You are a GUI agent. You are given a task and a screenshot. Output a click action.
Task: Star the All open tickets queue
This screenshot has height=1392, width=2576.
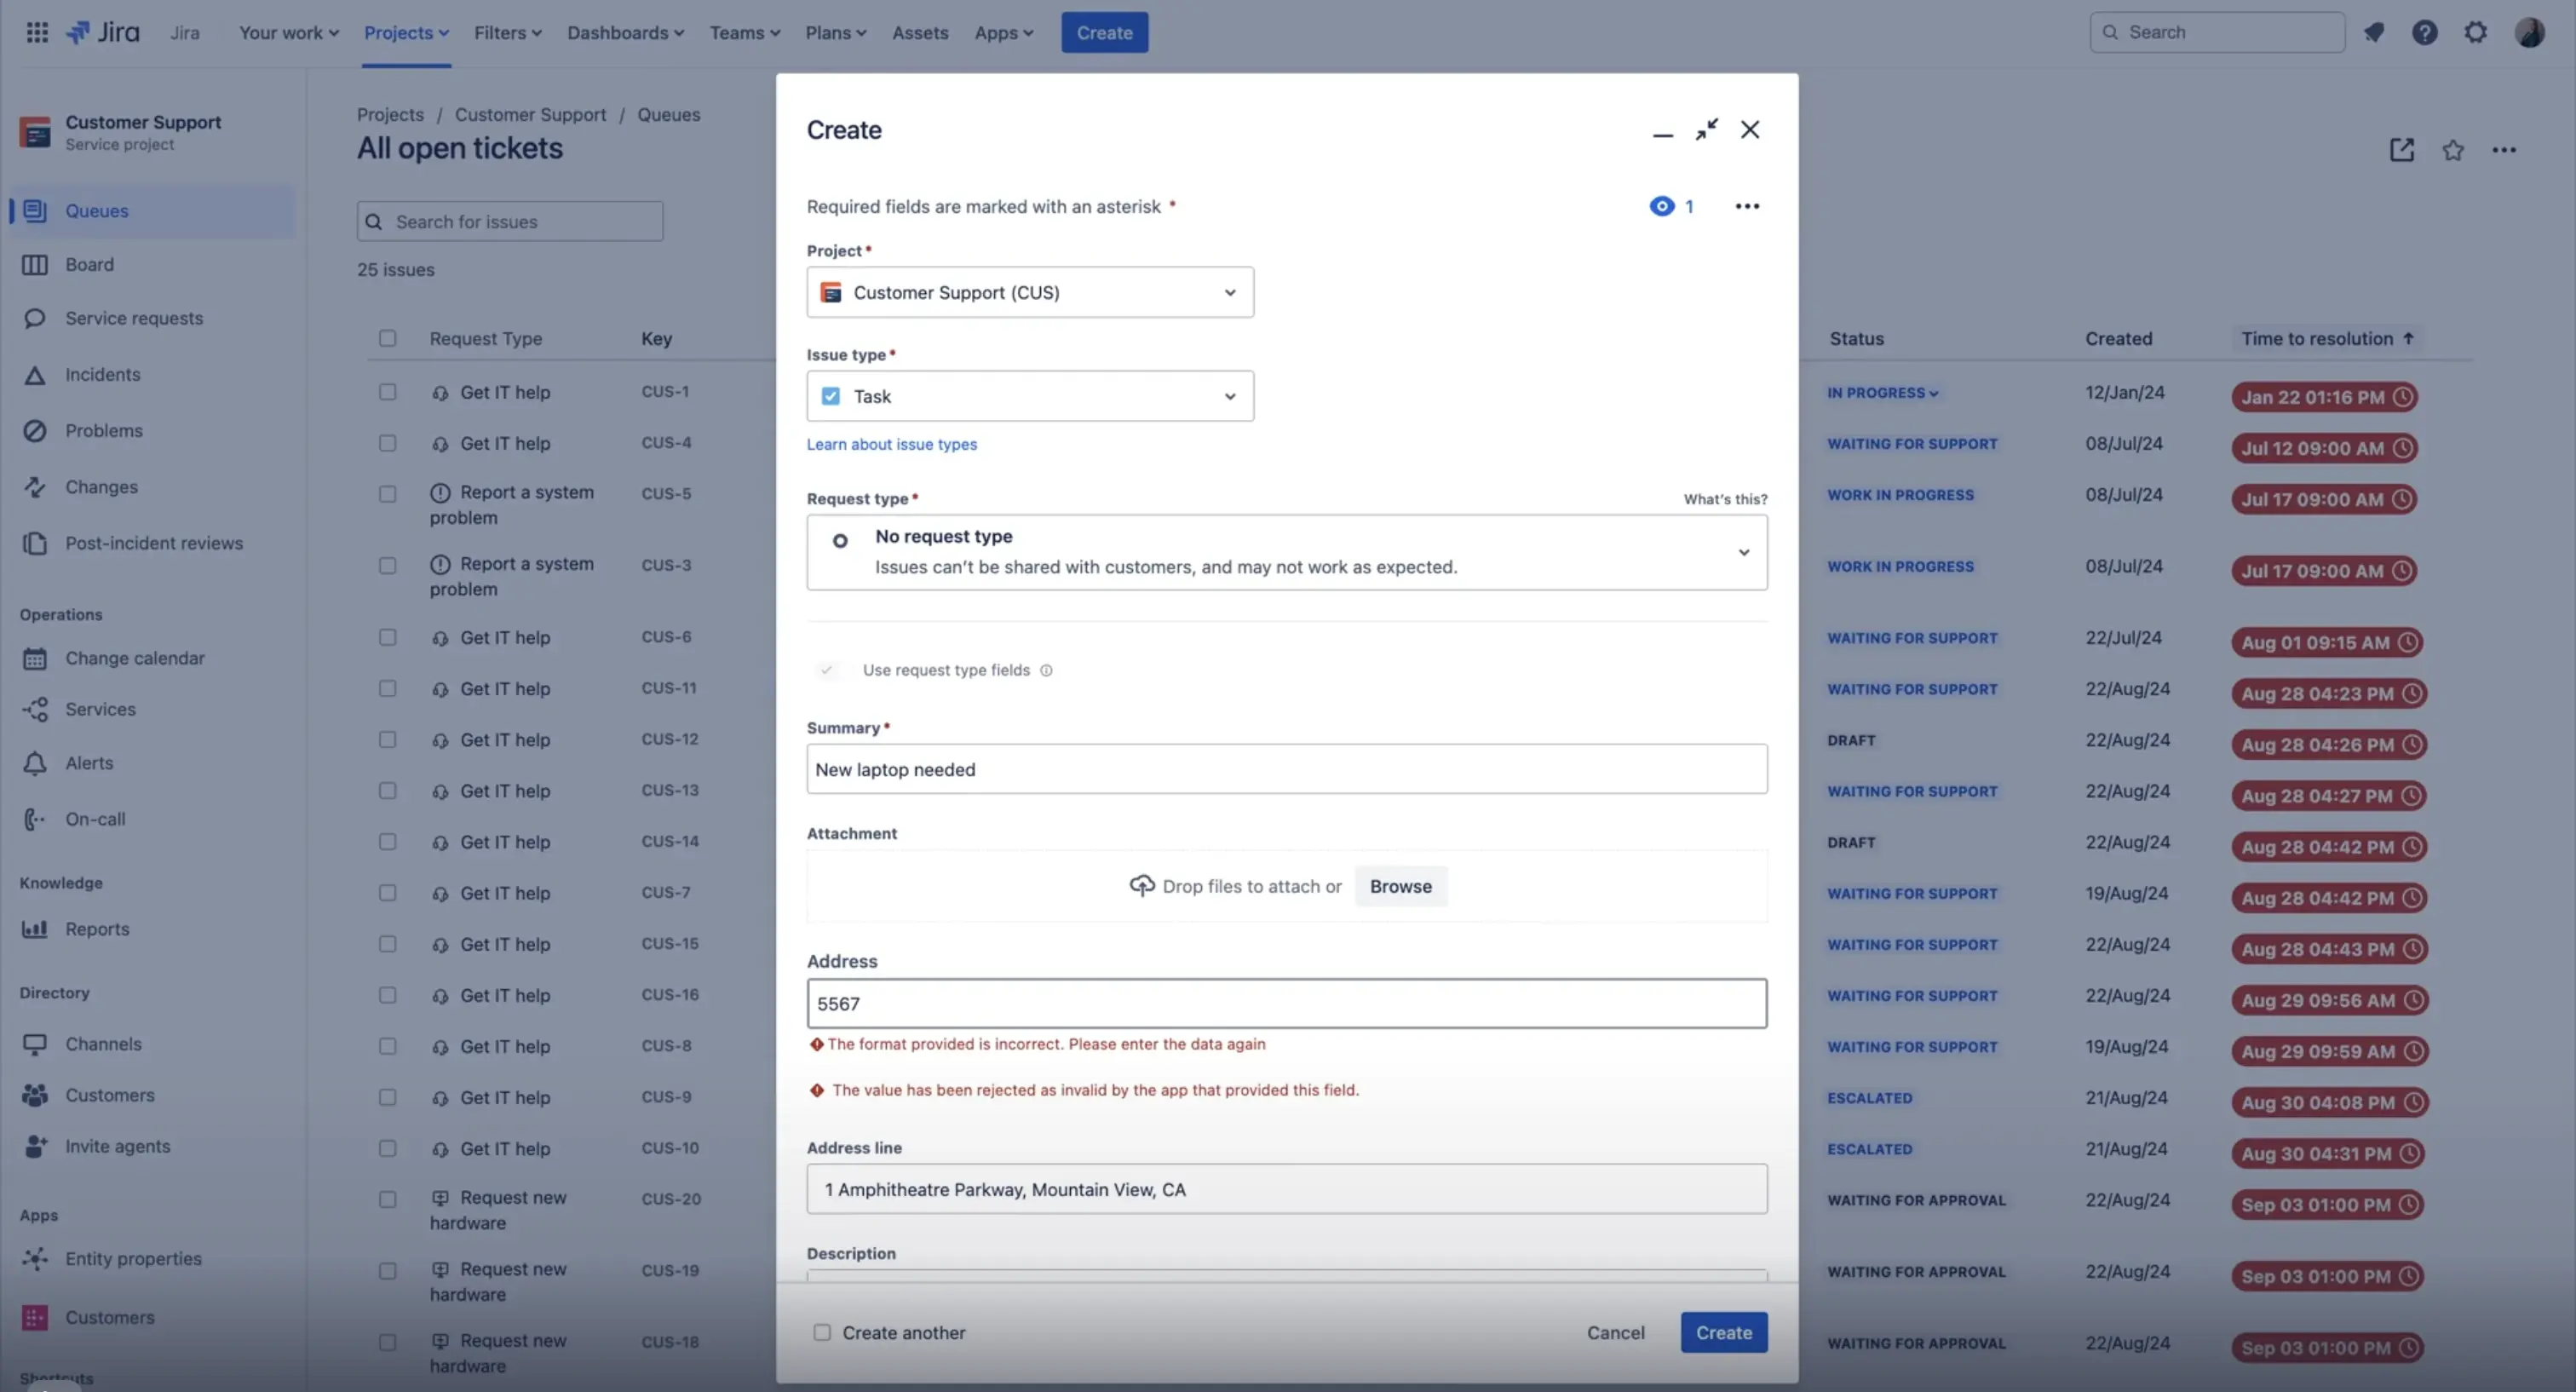click(x=2452, y=150)
